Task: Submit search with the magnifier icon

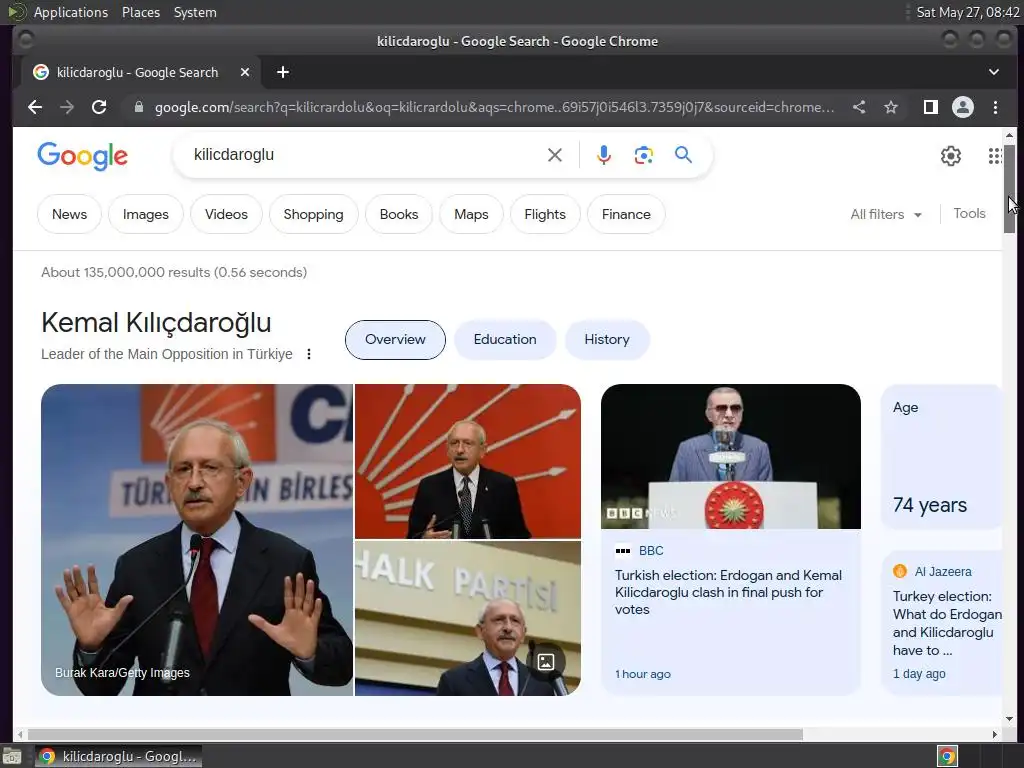Action: coord(683,155)
